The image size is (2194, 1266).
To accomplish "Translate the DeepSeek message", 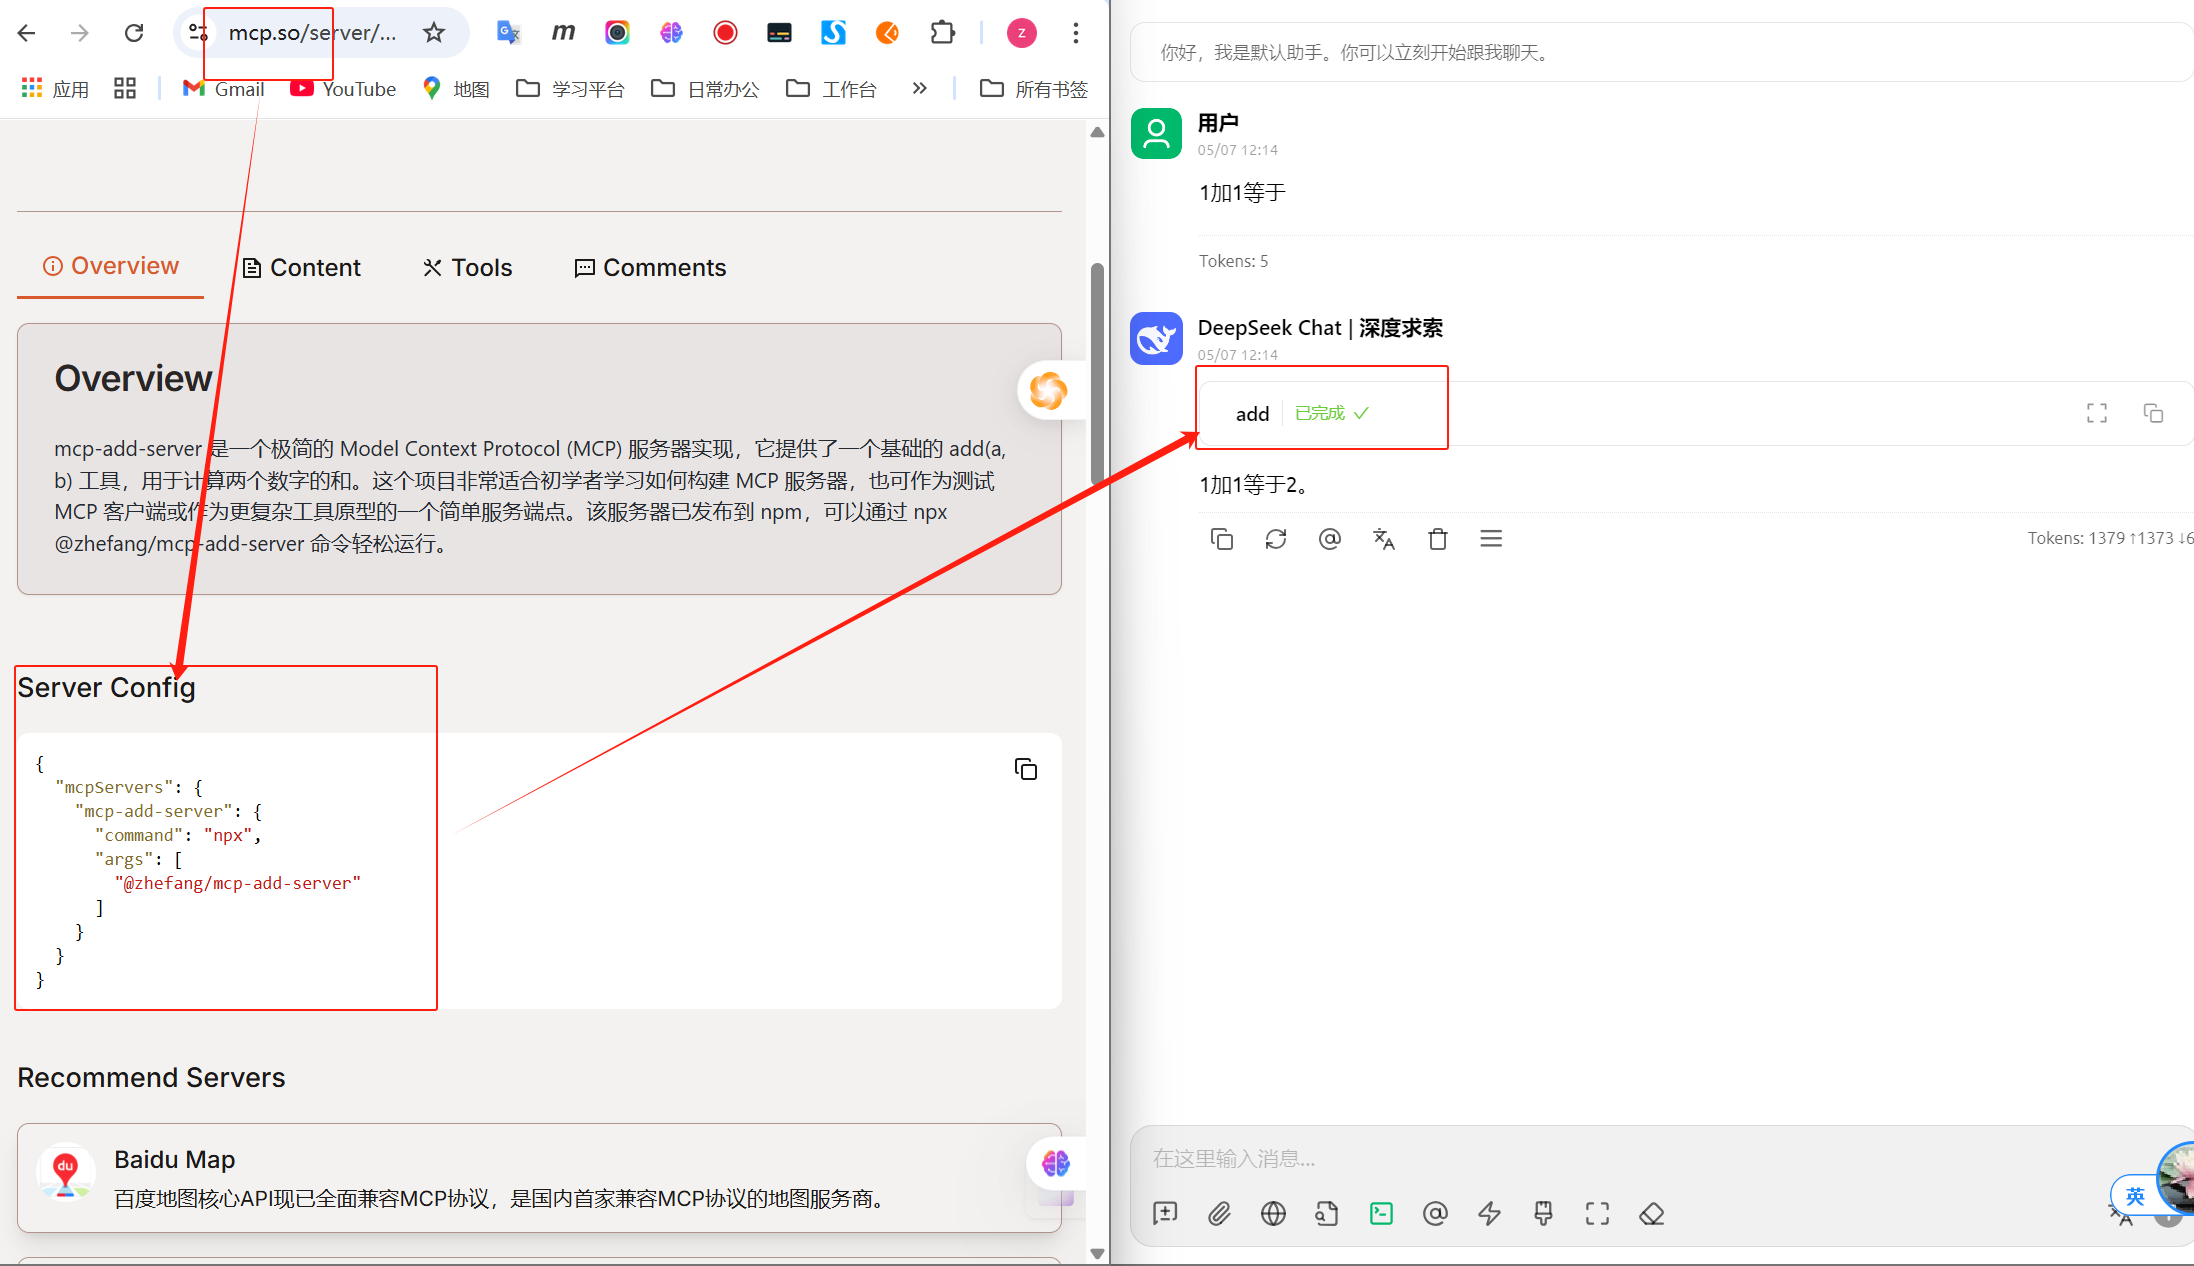I will (1383, 539).
